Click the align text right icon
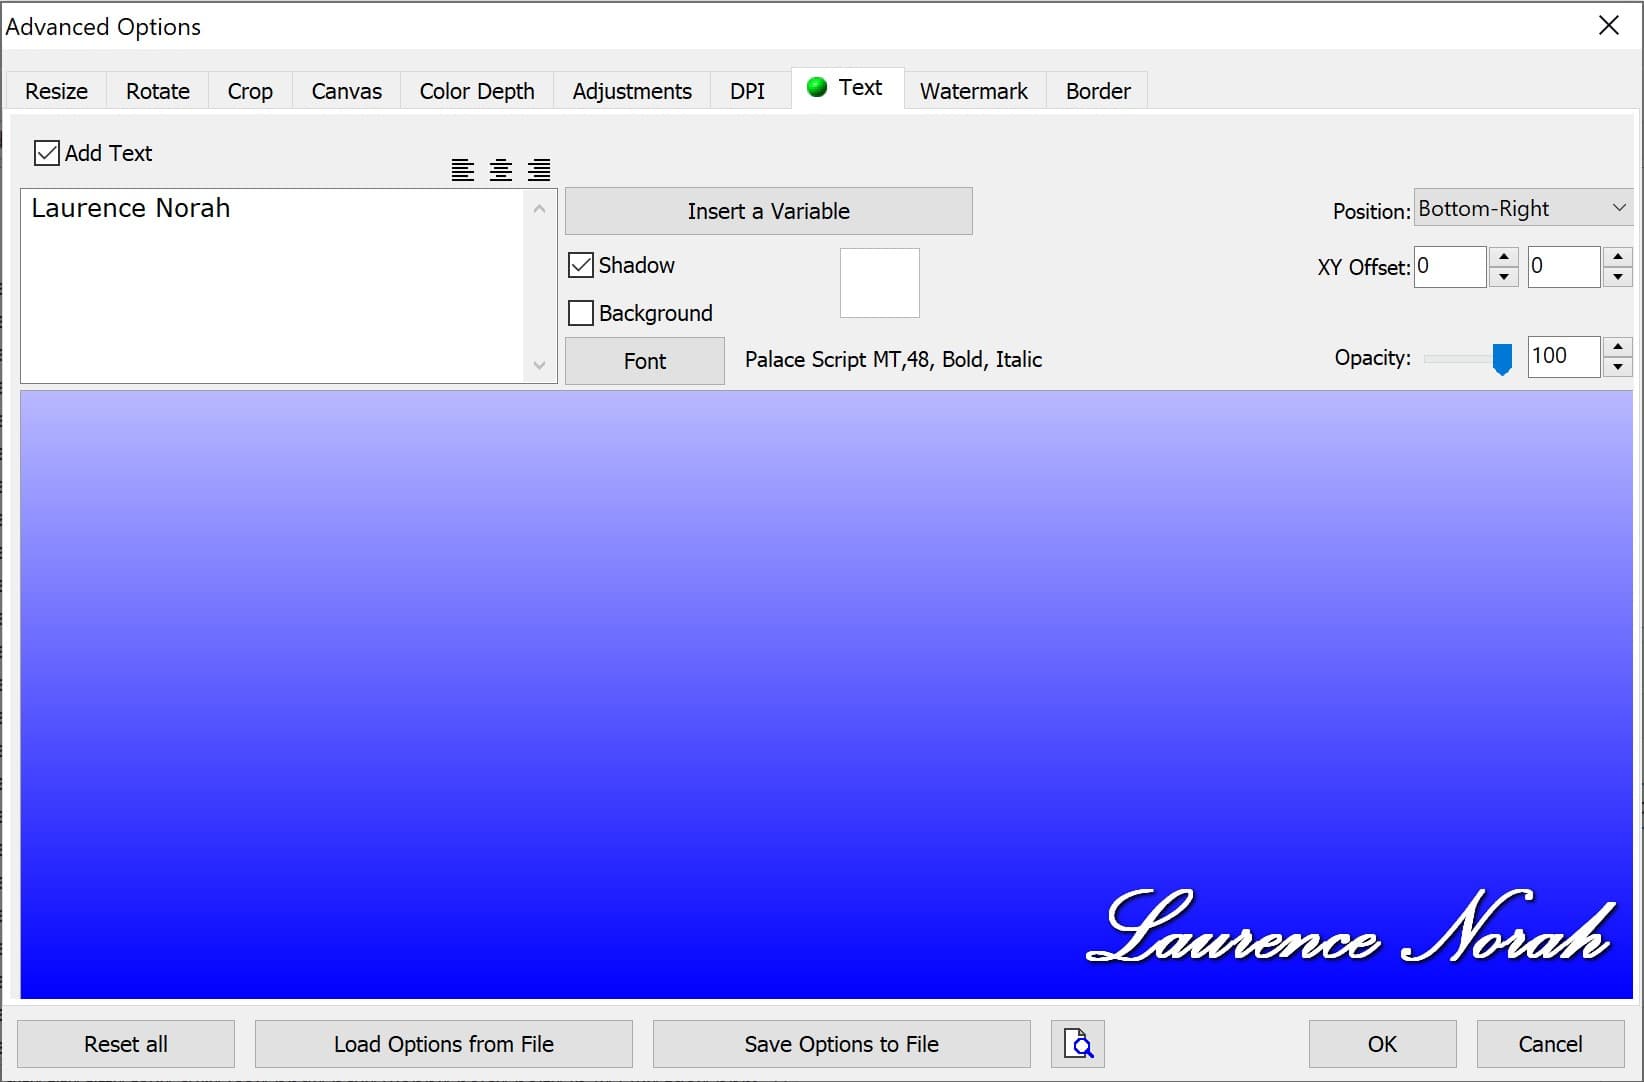Screen dimensions: 1644x1082 pyautogui.click(x=539, y=170)
